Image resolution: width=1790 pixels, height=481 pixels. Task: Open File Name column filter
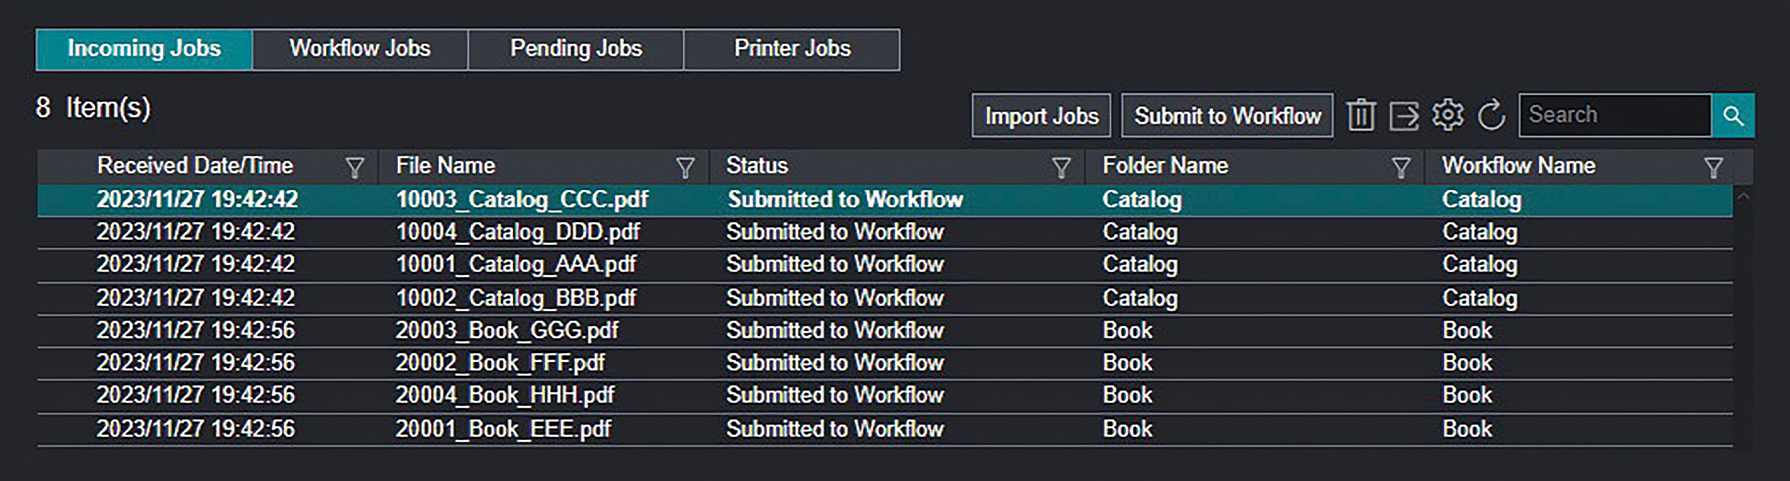click(x=685, y=167)
